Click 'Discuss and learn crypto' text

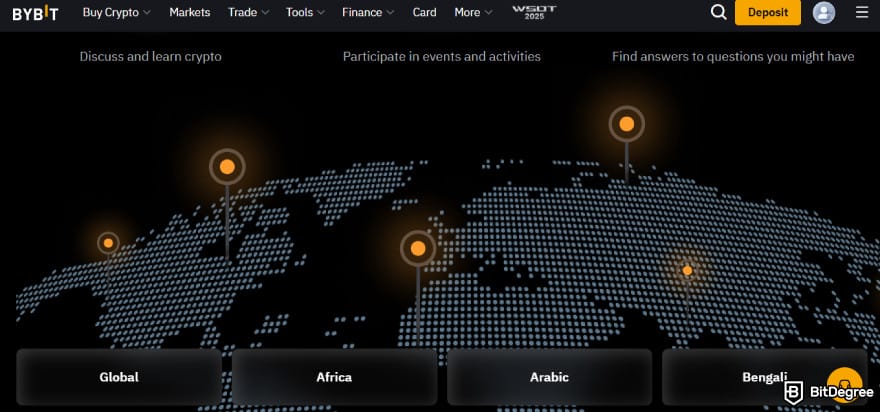(x=150, y=57)
